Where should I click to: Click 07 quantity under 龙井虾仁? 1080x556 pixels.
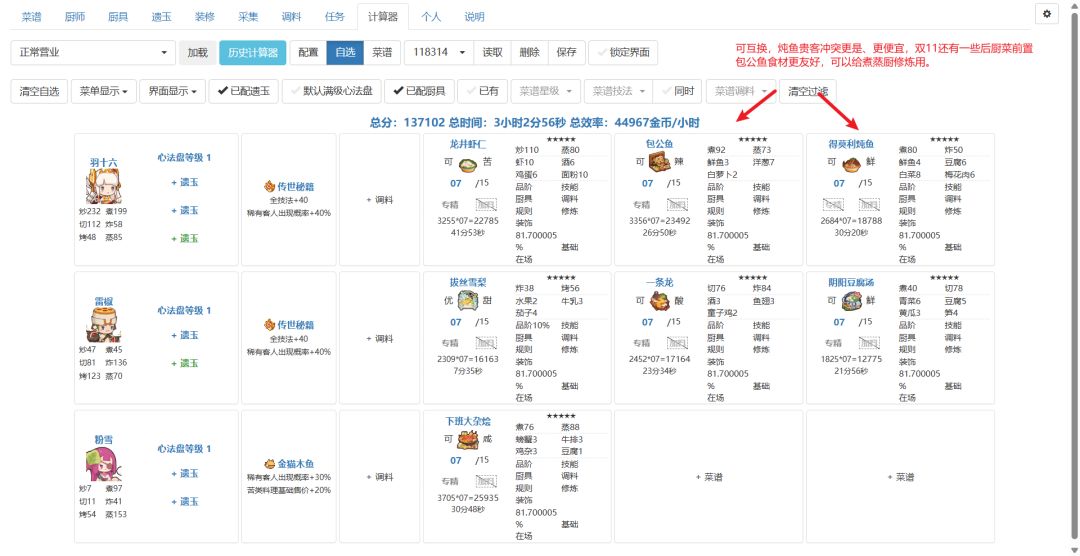(455, 184)
